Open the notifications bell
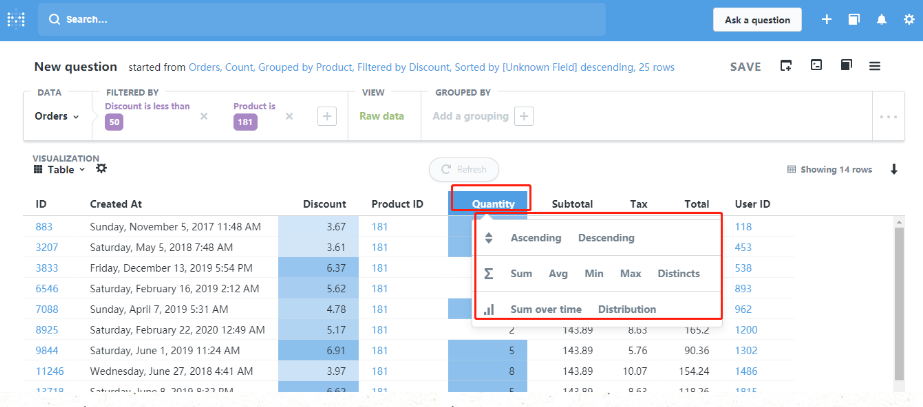This screenshot has height=407, width=923. 881,19
